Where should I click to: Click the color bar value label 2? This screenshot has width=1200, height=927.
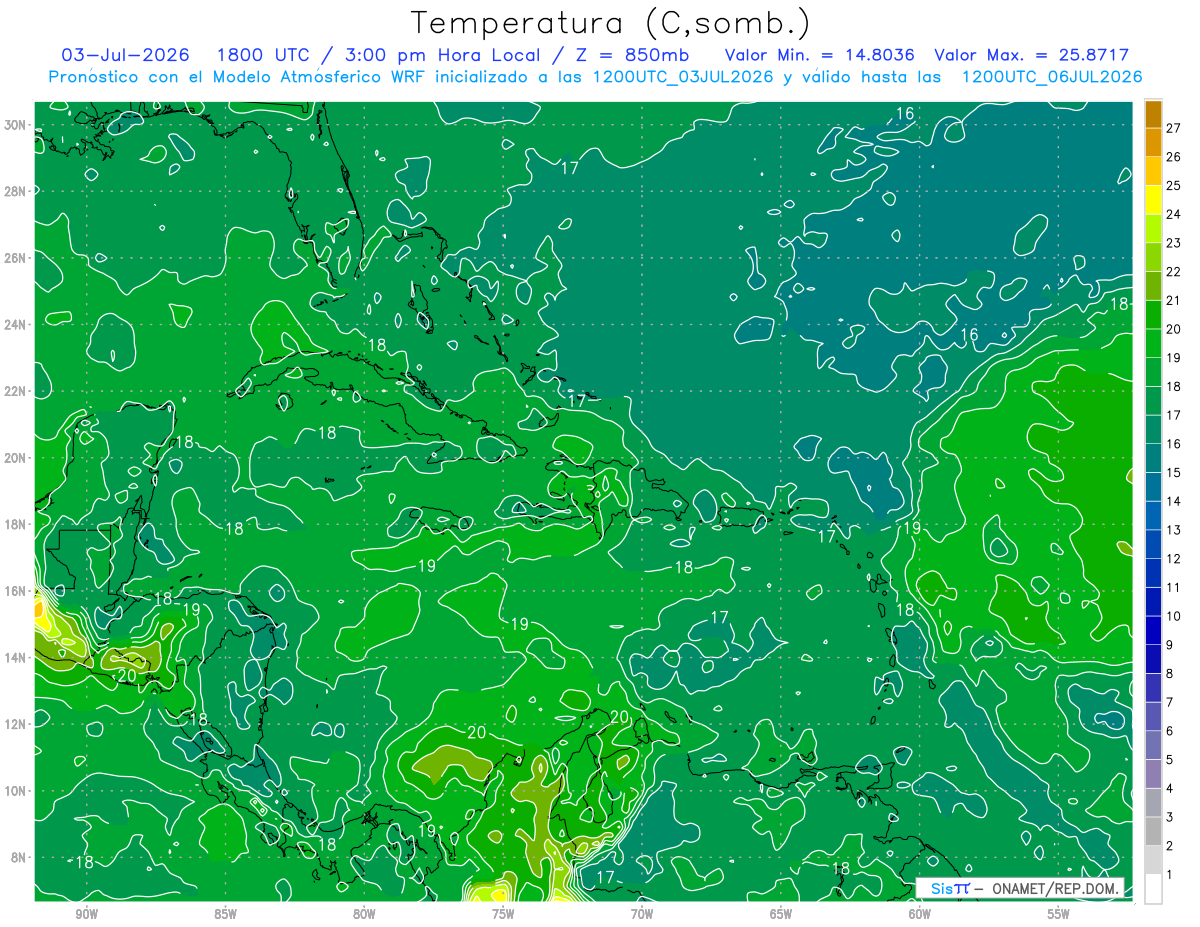point(1170,846)
